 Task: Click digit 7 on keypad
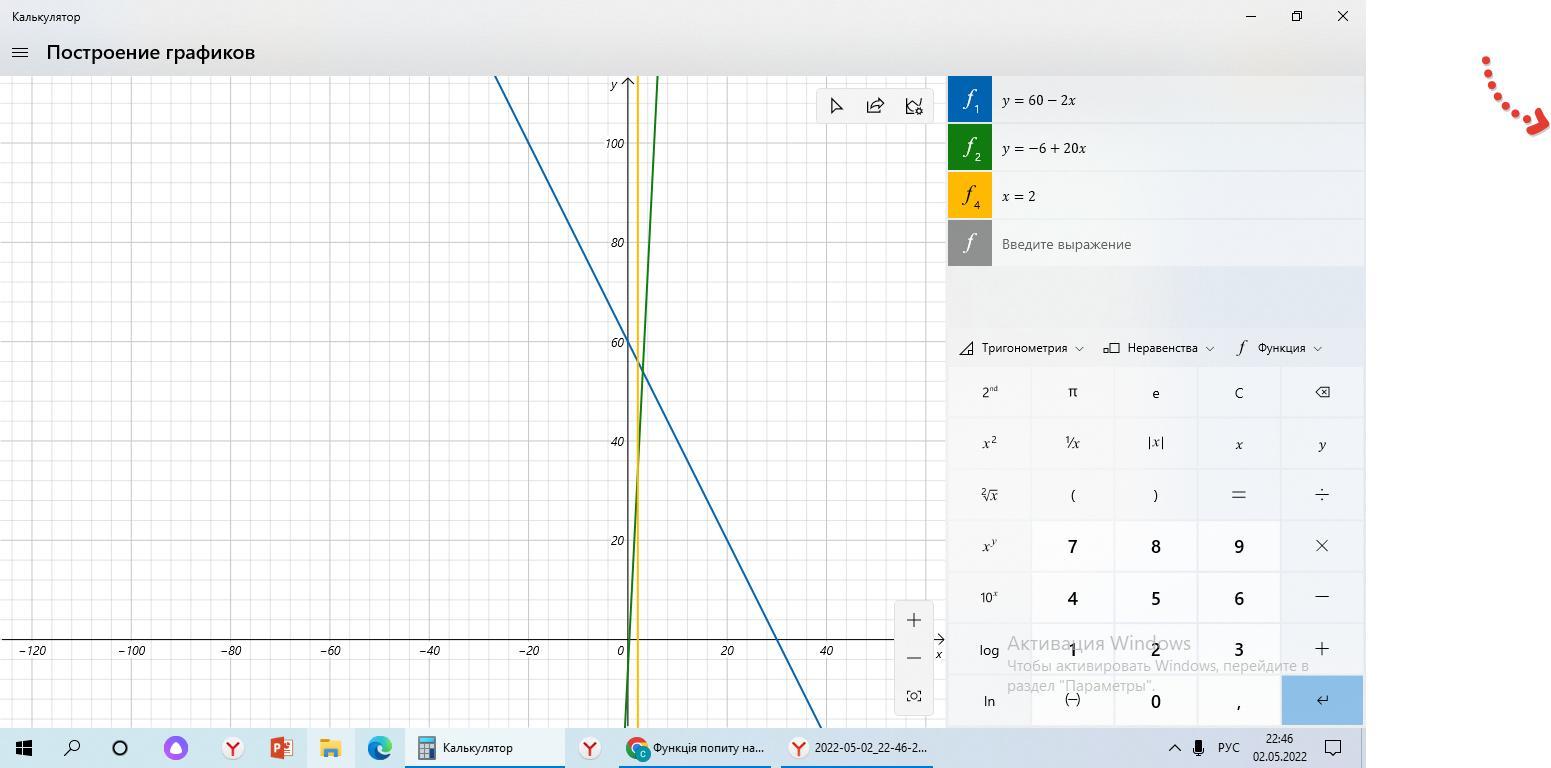pyautogui.click(x=1072, y=546)
